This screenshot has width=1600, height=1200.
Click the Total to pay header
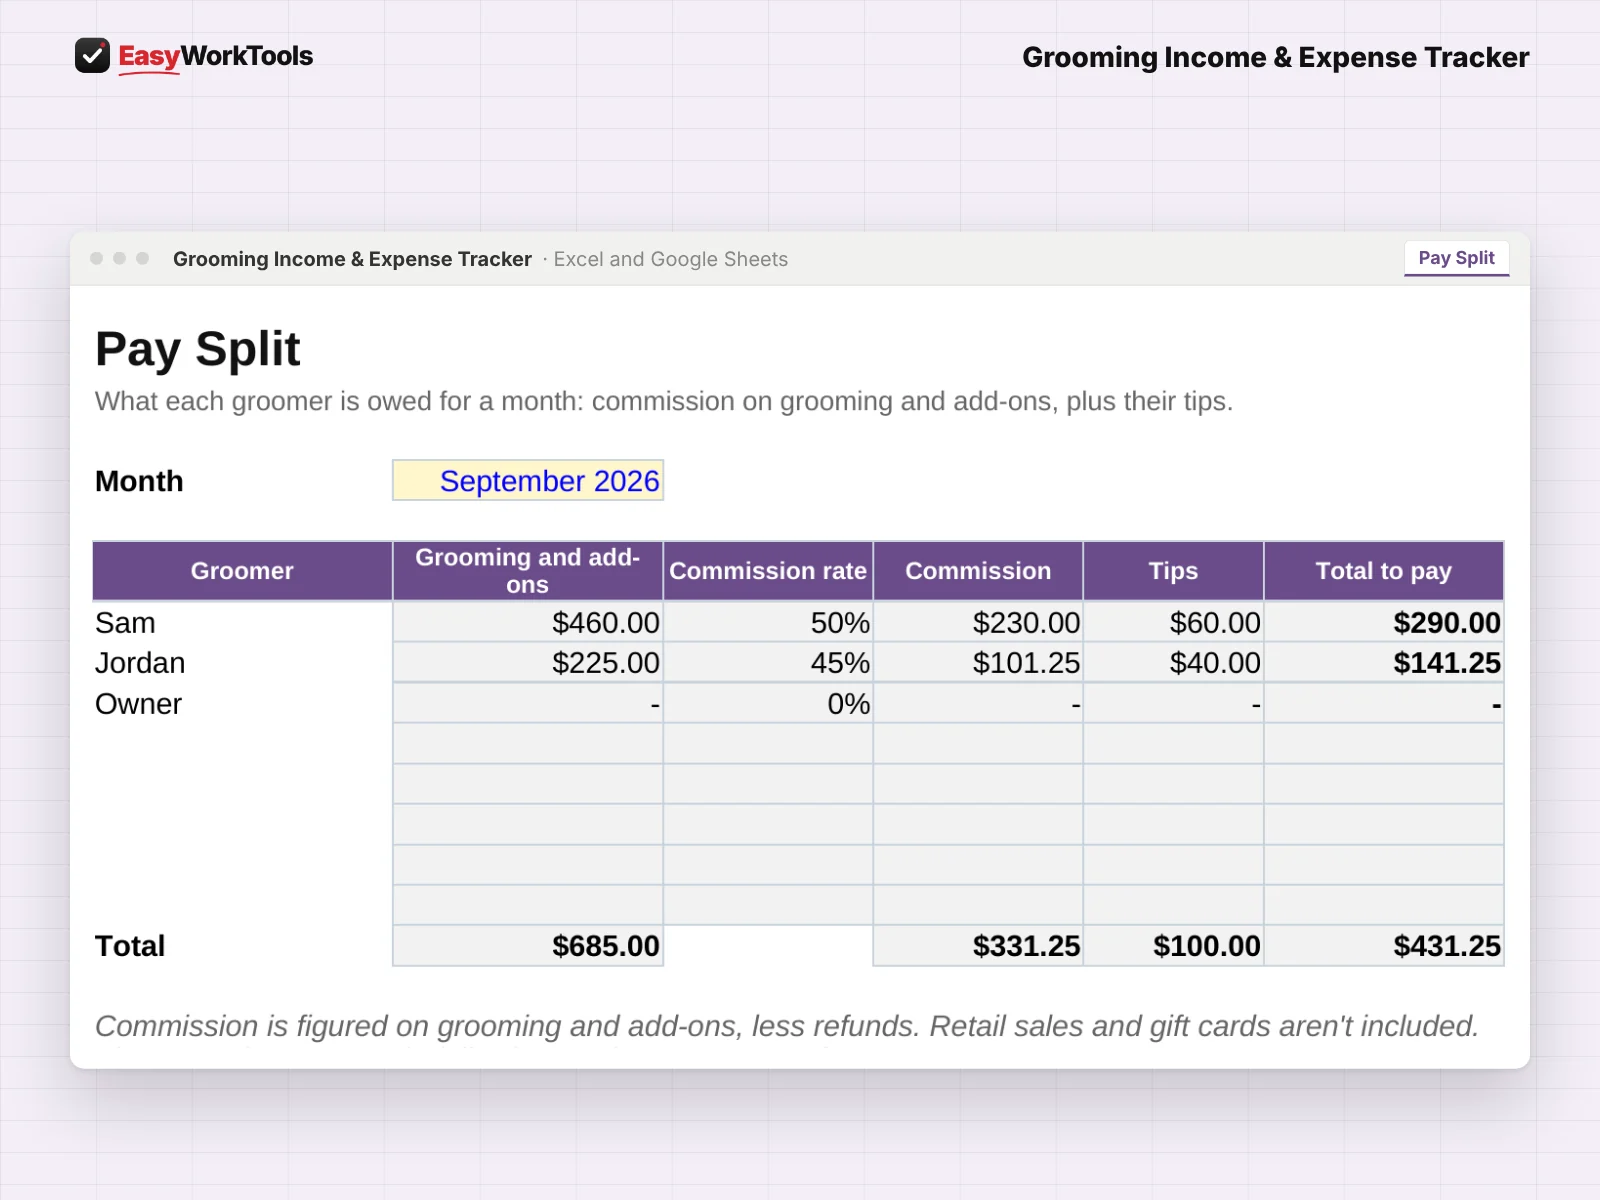[1384, 571]
